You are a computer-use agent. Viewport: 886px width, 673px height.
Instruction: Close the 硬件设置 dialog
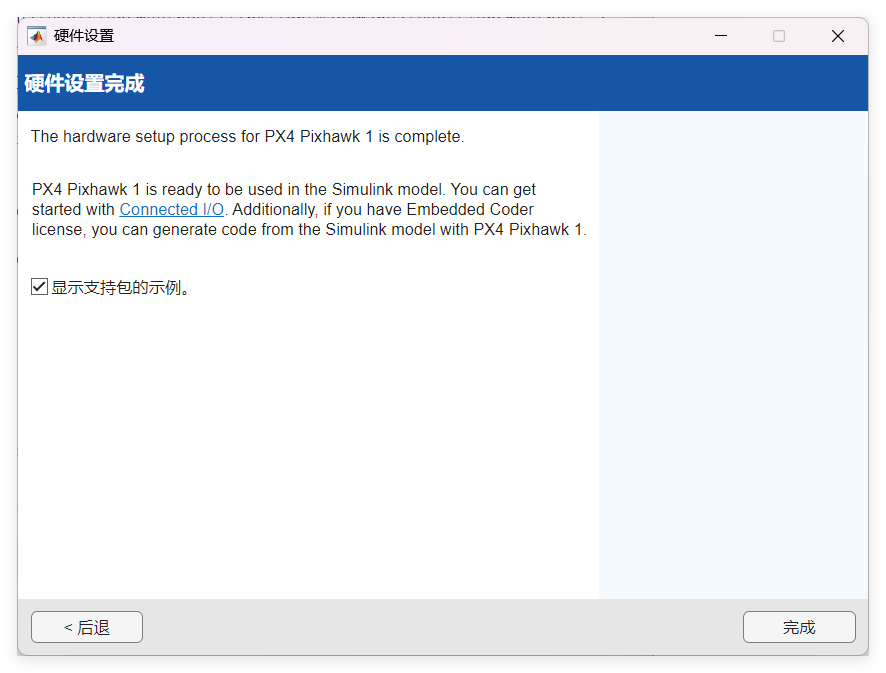point(838,36)
